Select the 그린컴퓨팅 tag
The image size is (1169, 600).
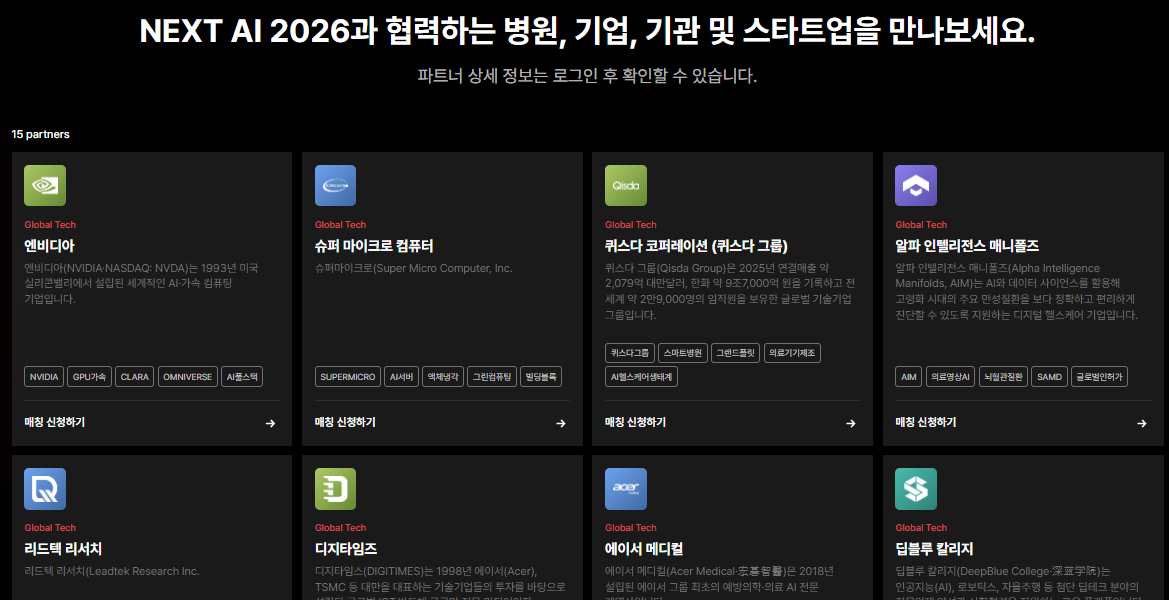[x=492, y=376]
